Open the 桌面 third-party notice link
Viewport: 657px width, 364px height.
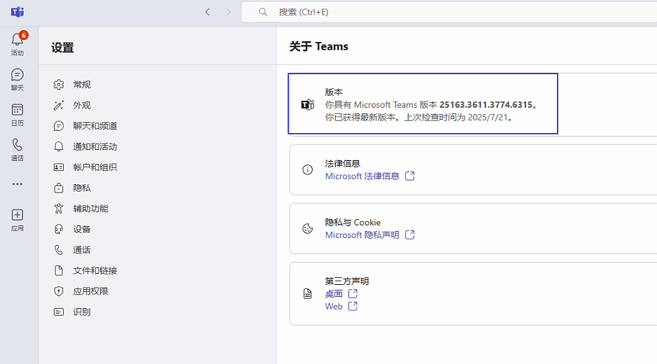334,294
